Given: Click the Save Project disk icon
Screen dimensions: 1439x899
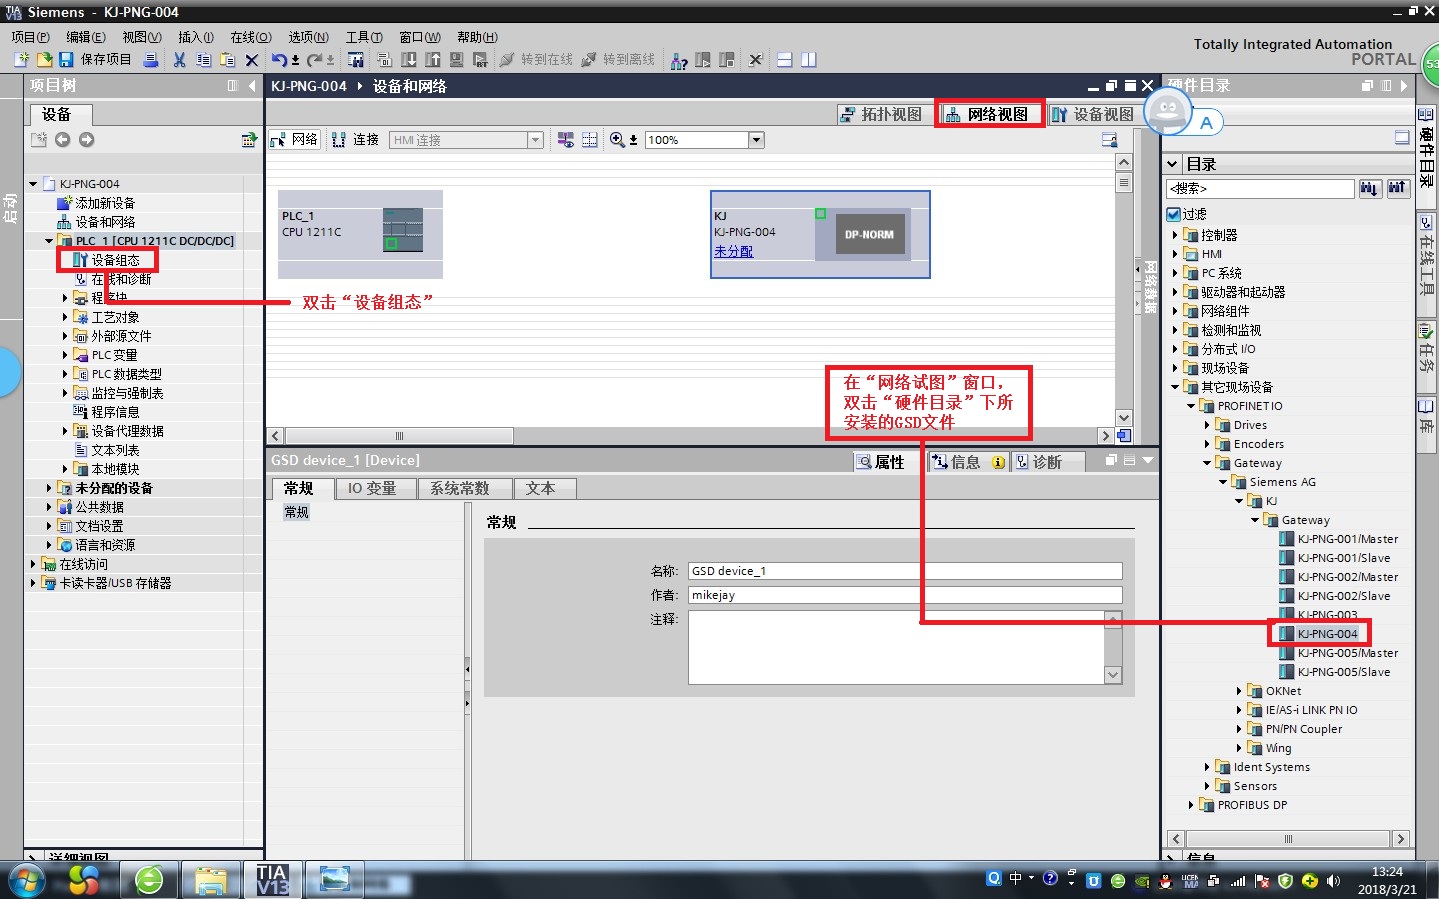Looking at the screenshot, I should click(66, 60).
